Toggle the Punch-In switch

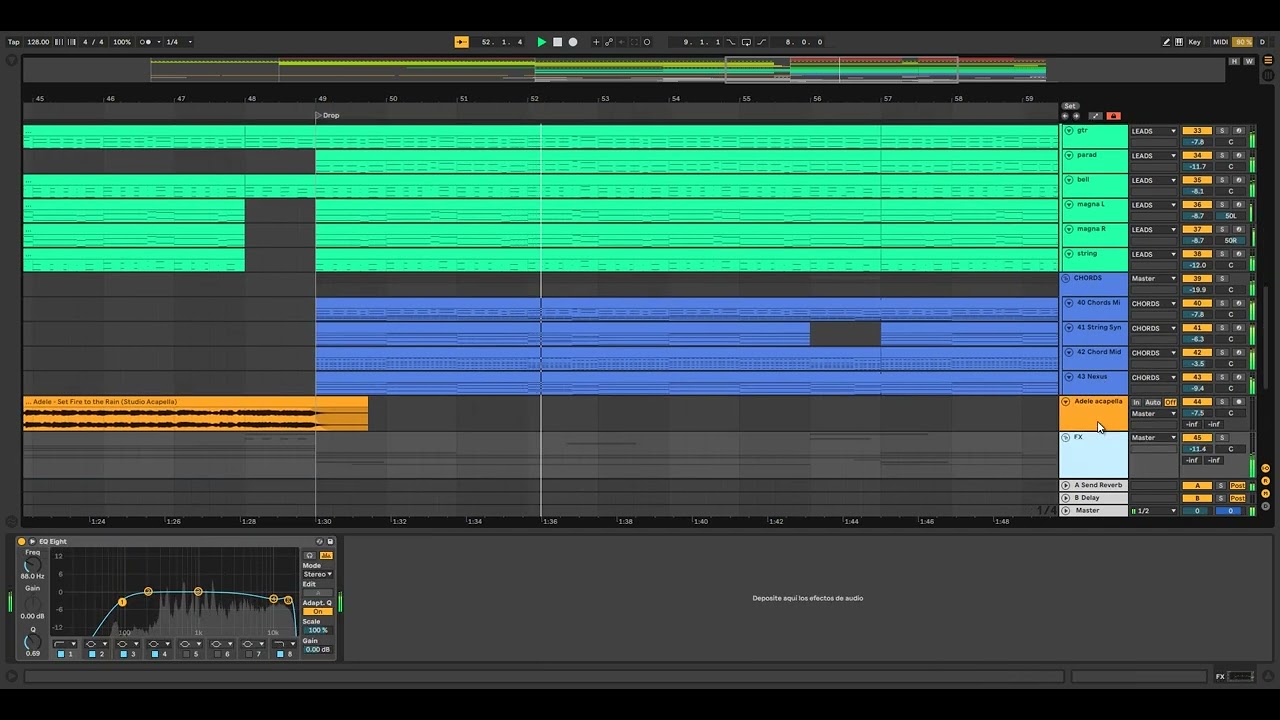click(730, 42)
